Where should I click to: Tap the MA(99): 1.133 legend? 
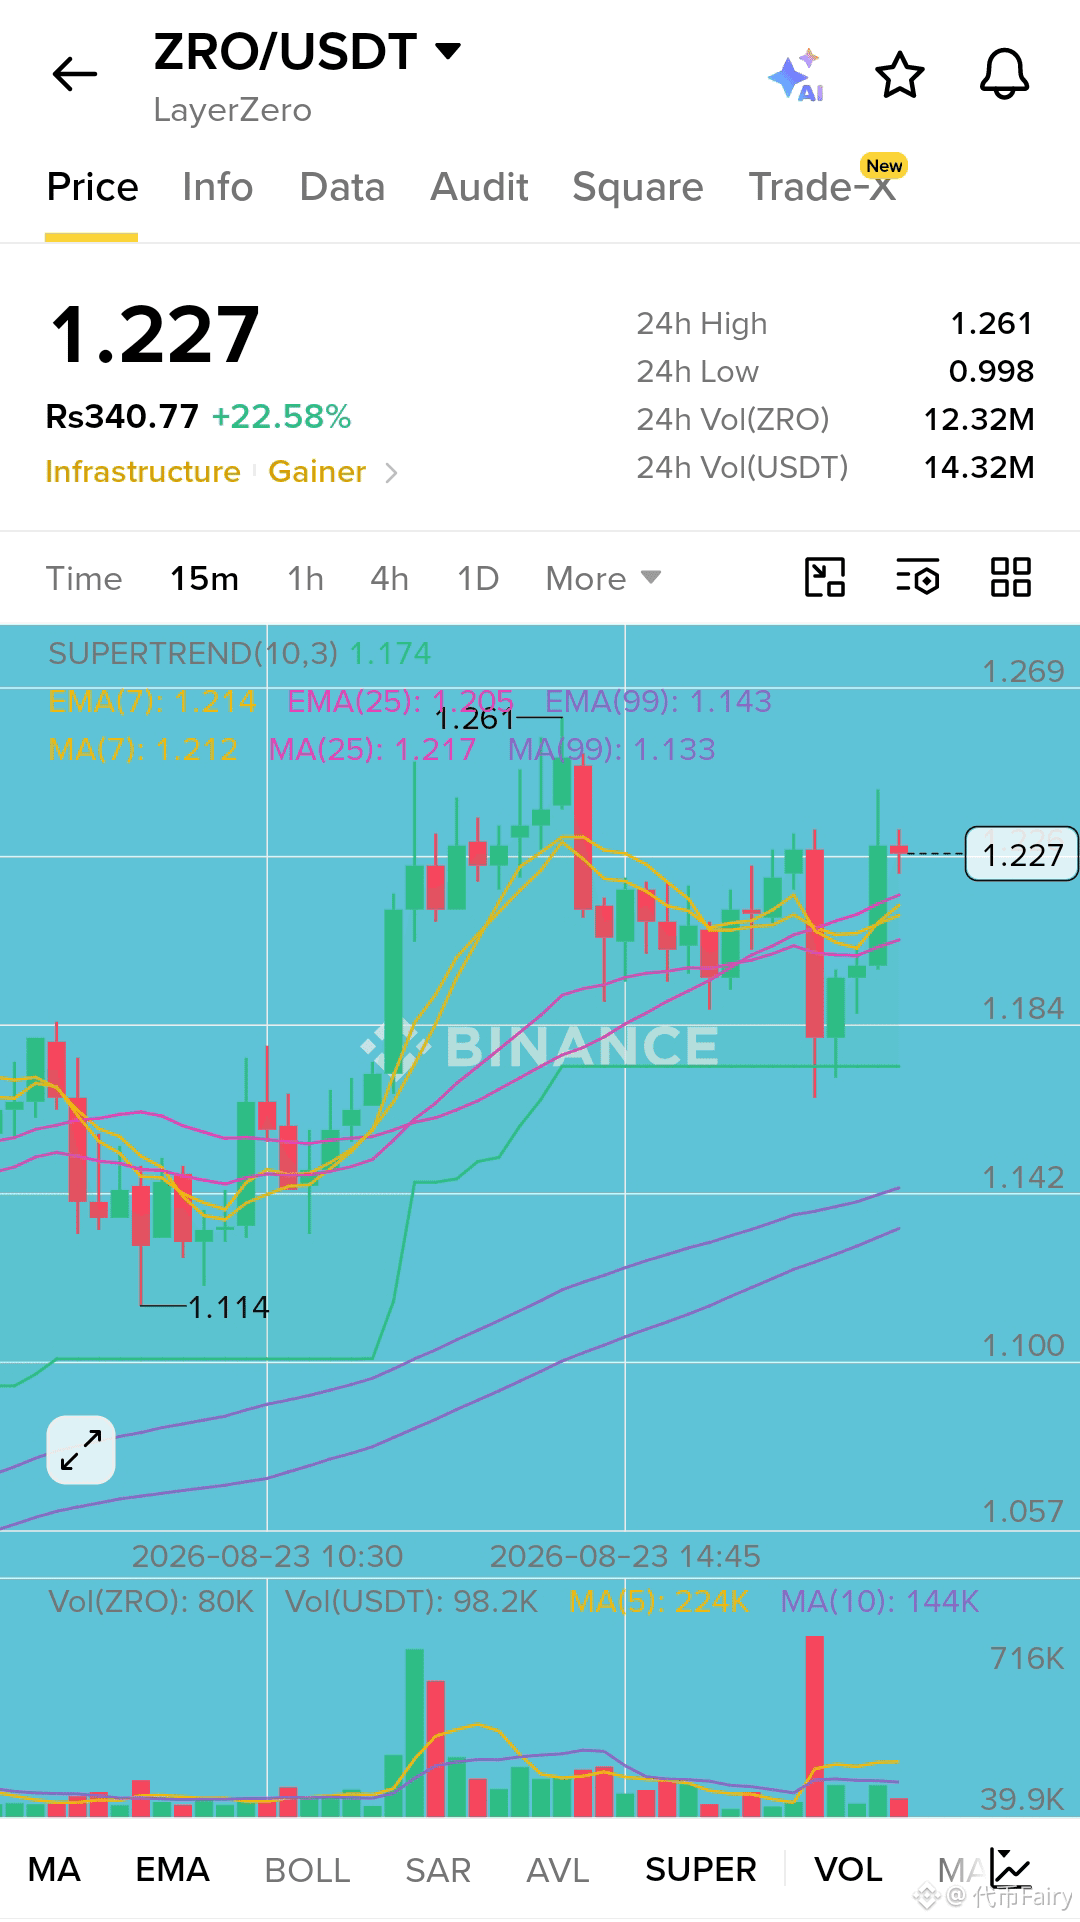tap(612, 749)
